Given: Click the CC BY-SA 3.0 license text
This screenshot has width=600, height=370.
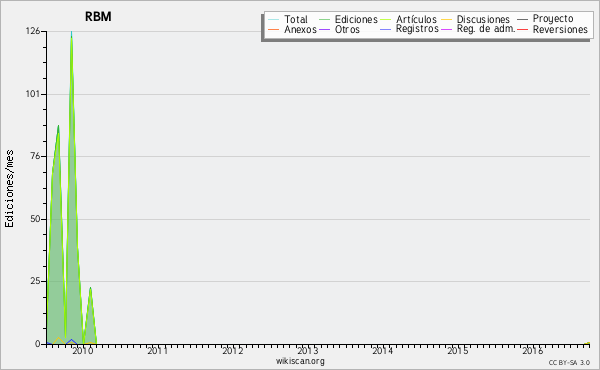Looking at the screenshot, I should pyautogui.click(x=569, y=362).
